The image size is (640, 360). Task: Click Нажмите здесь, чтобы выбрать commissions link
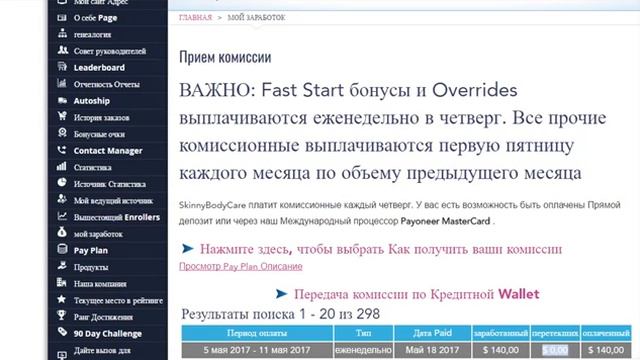click(x=381, y=249)
